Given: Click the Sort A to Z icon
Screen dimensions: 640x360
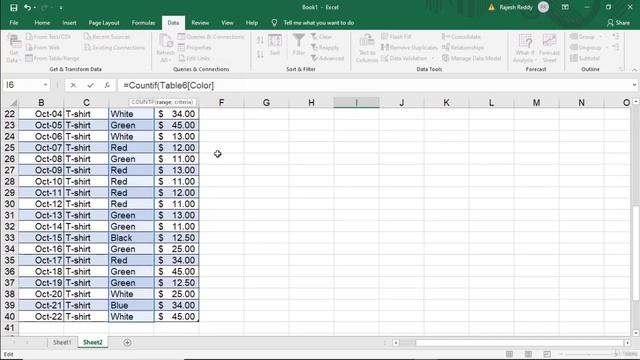Looking at the screenshot, I should (260, 40).
